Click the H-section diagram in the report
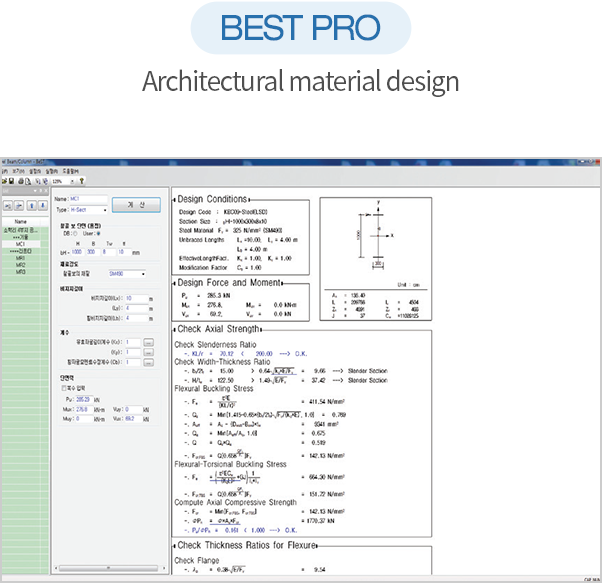603x583 pixels. [376, 235]
